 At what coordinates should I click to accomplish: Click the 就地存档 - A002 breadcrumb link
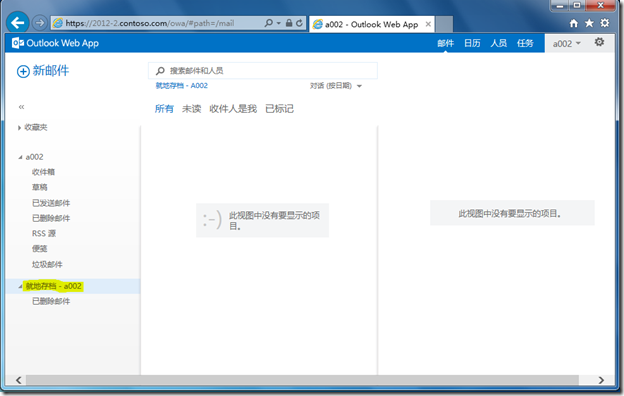tap(181, 86)
